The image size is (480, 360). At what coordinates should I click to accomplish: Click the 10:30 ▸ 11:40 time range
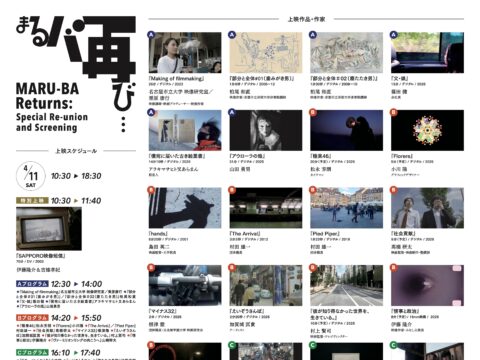click(76, 201)
